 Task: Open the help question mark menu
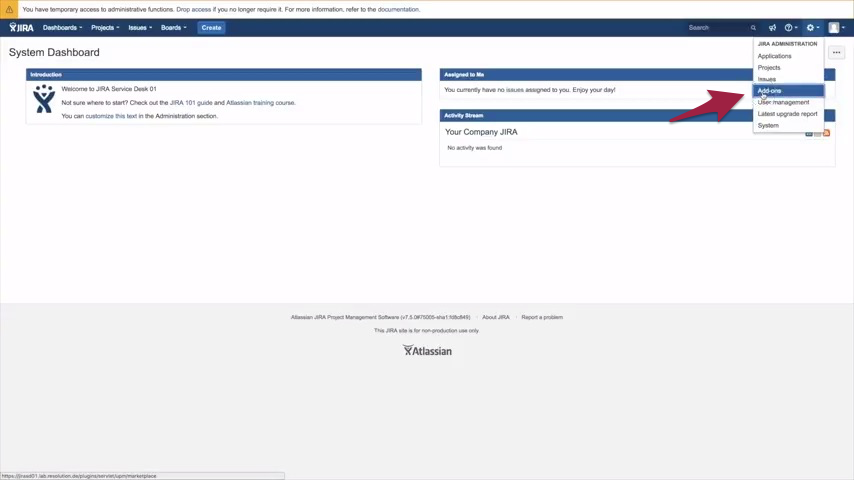(x=790, y=27)
